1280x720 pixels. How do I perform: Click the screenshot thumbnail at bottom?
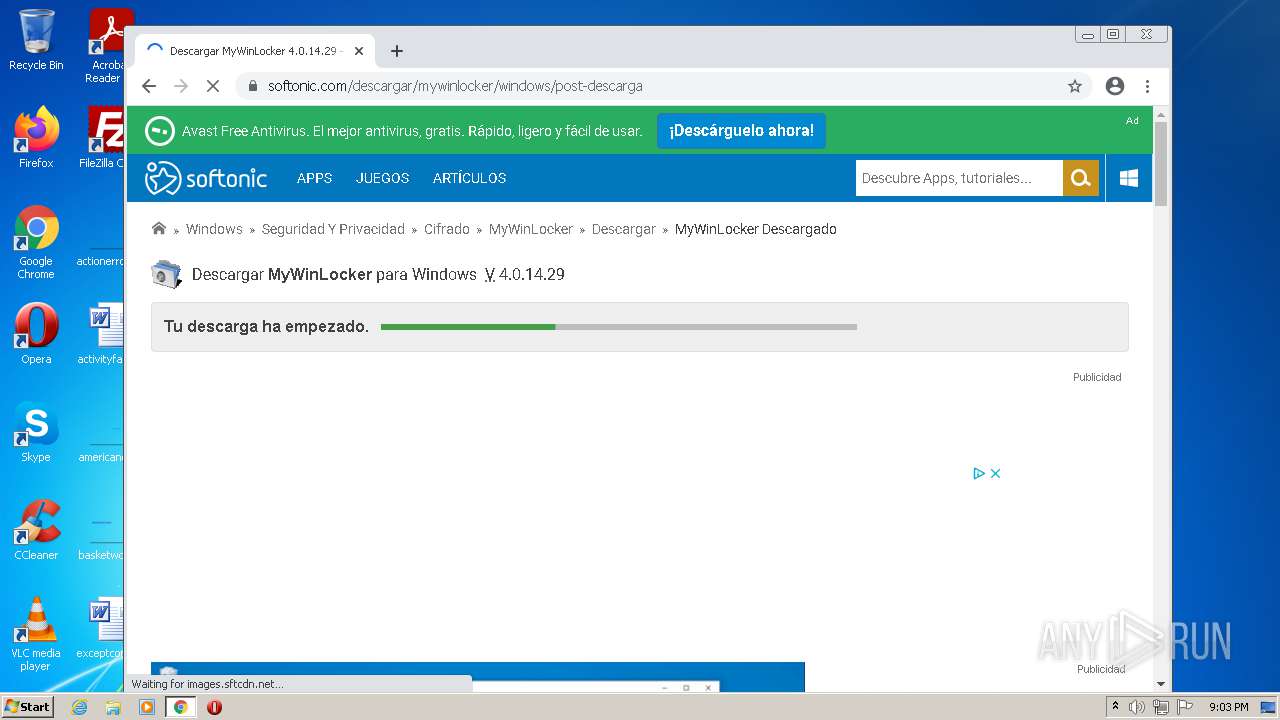[x=477, y=677]
